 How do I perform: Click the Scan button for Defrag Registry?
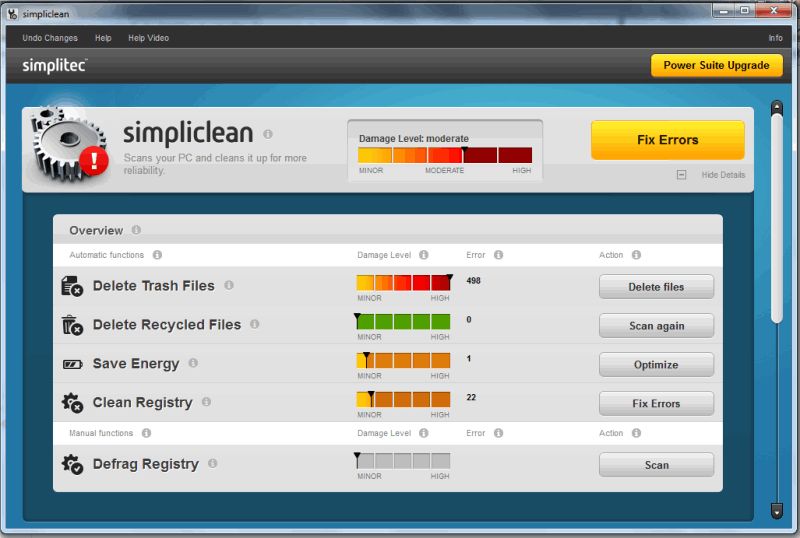[x=656, y=465]
